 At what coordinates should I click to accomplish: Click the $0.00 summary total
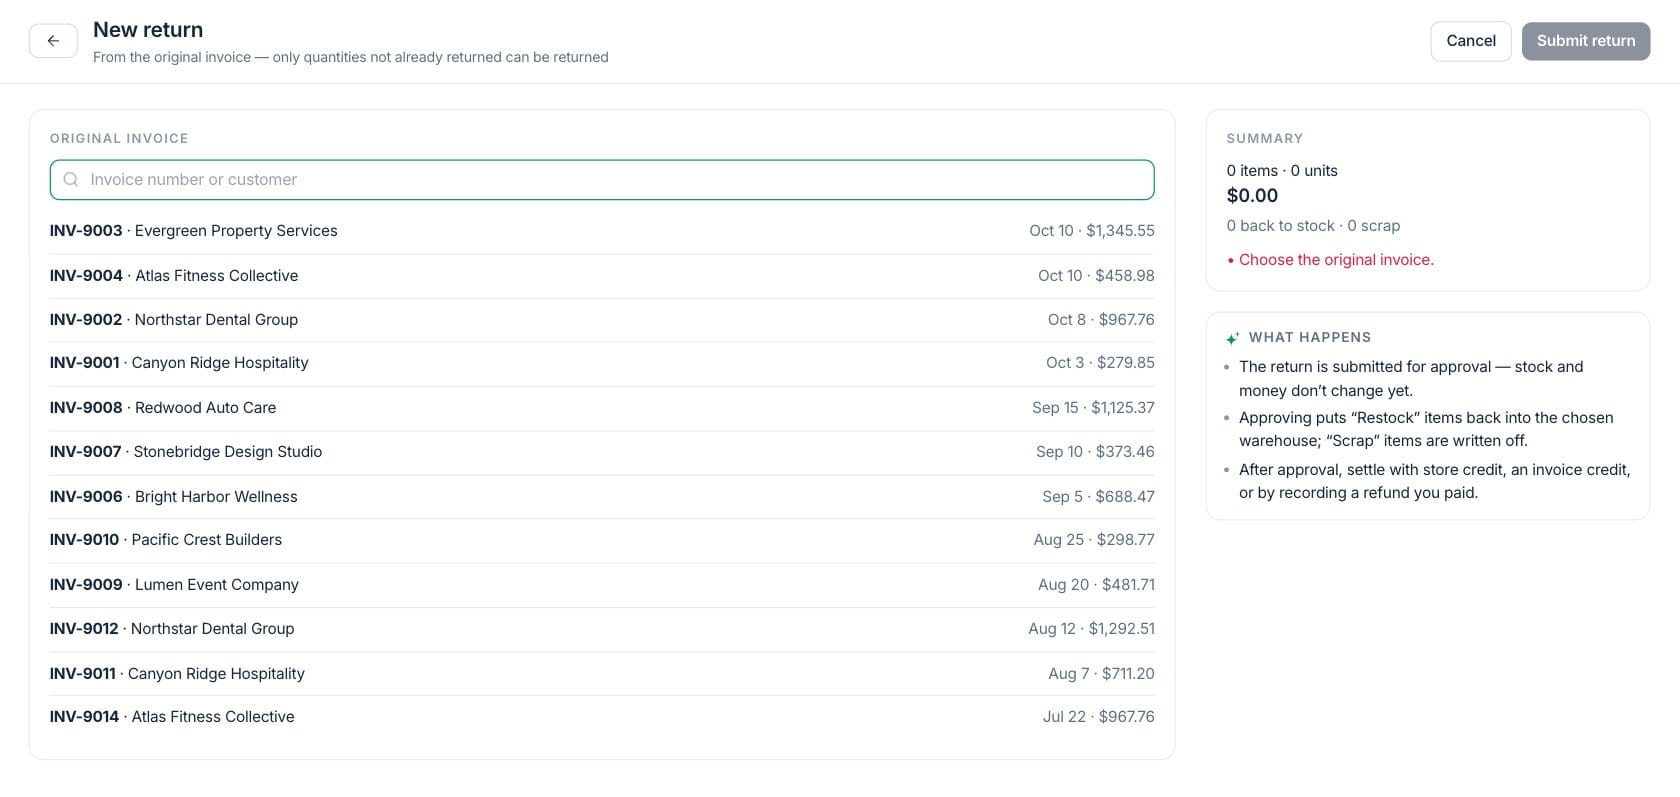[x=1252, y=196]
